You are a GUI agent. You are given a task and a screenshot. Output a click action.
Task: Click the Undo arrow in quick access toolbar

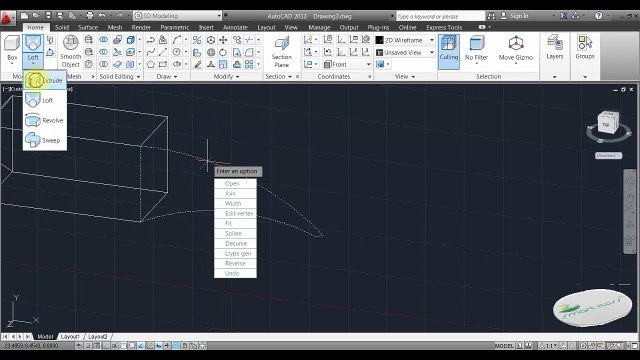point(102,16)
